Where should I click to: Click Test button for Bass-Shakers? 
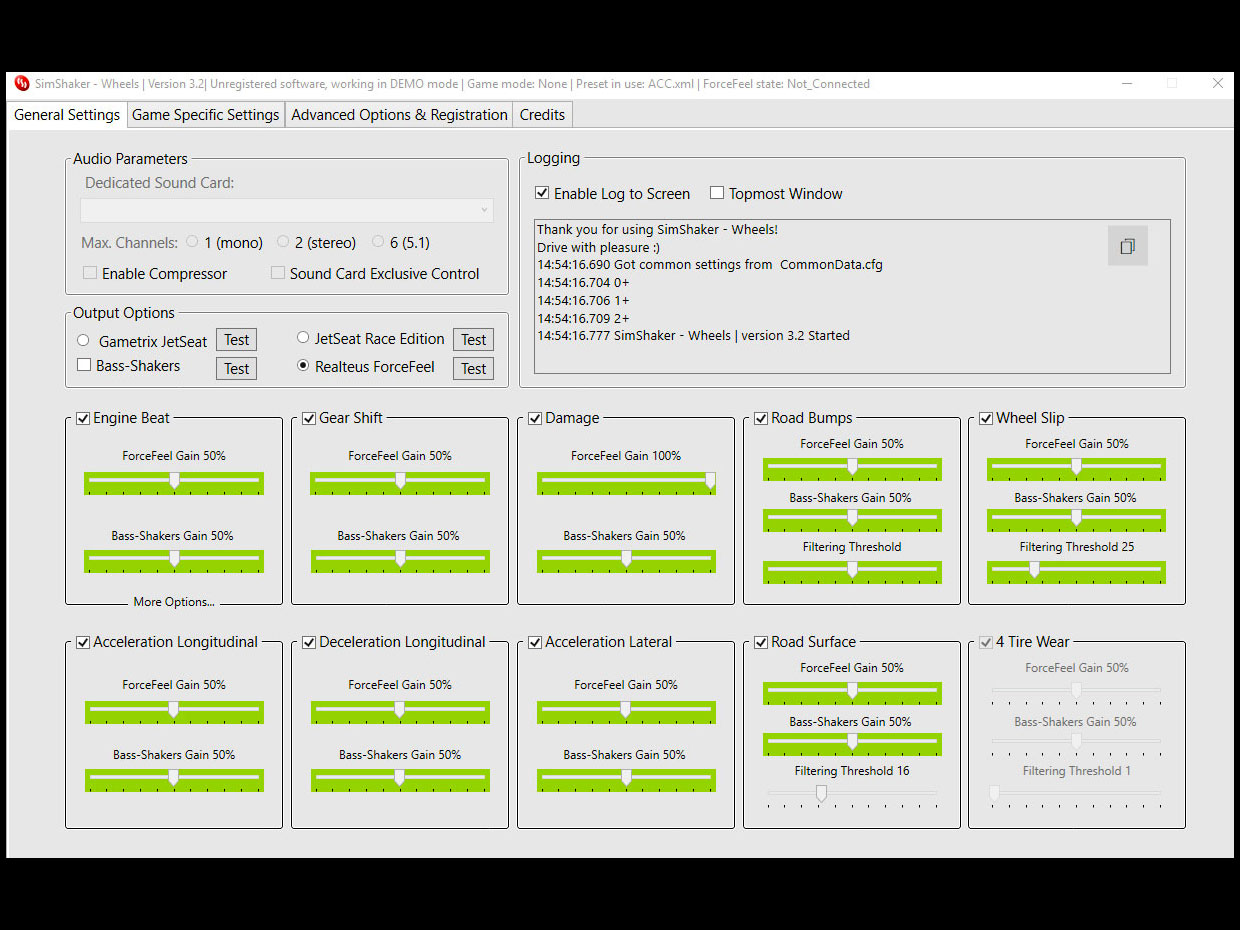click(x=236, y=369)
